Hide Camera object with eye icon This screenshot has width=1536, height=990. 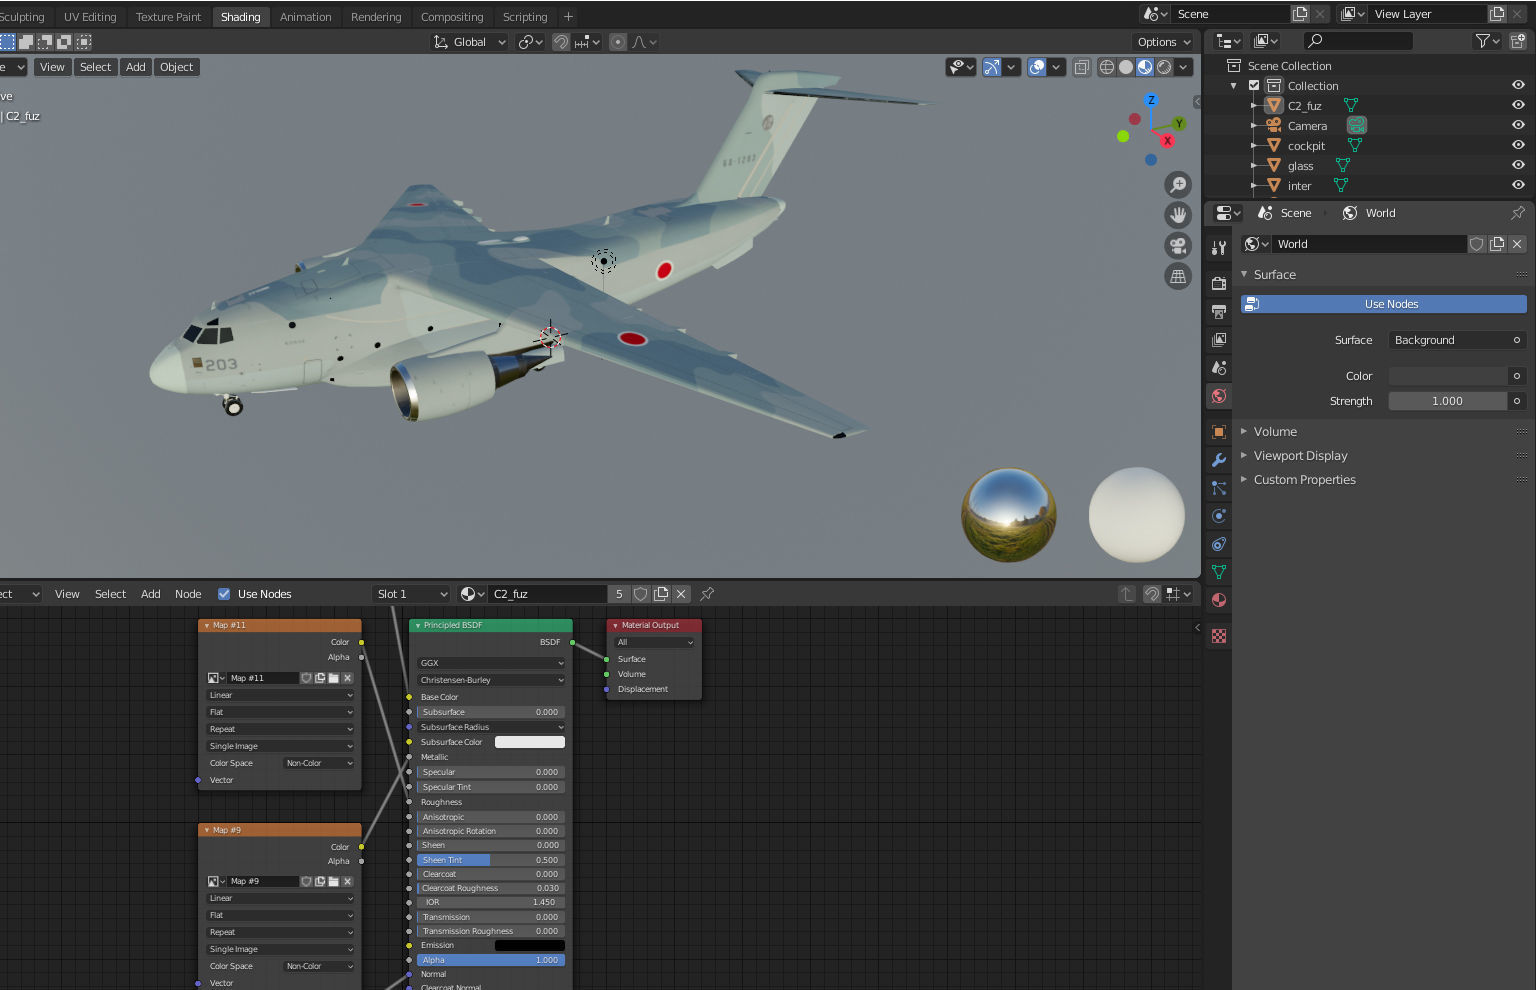pyautogui.click(x=1518, y=125)
